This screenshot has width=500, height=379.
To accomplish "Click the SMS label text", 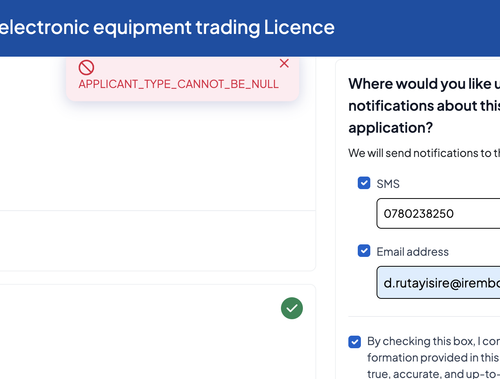I will click(x=388, y=184).
